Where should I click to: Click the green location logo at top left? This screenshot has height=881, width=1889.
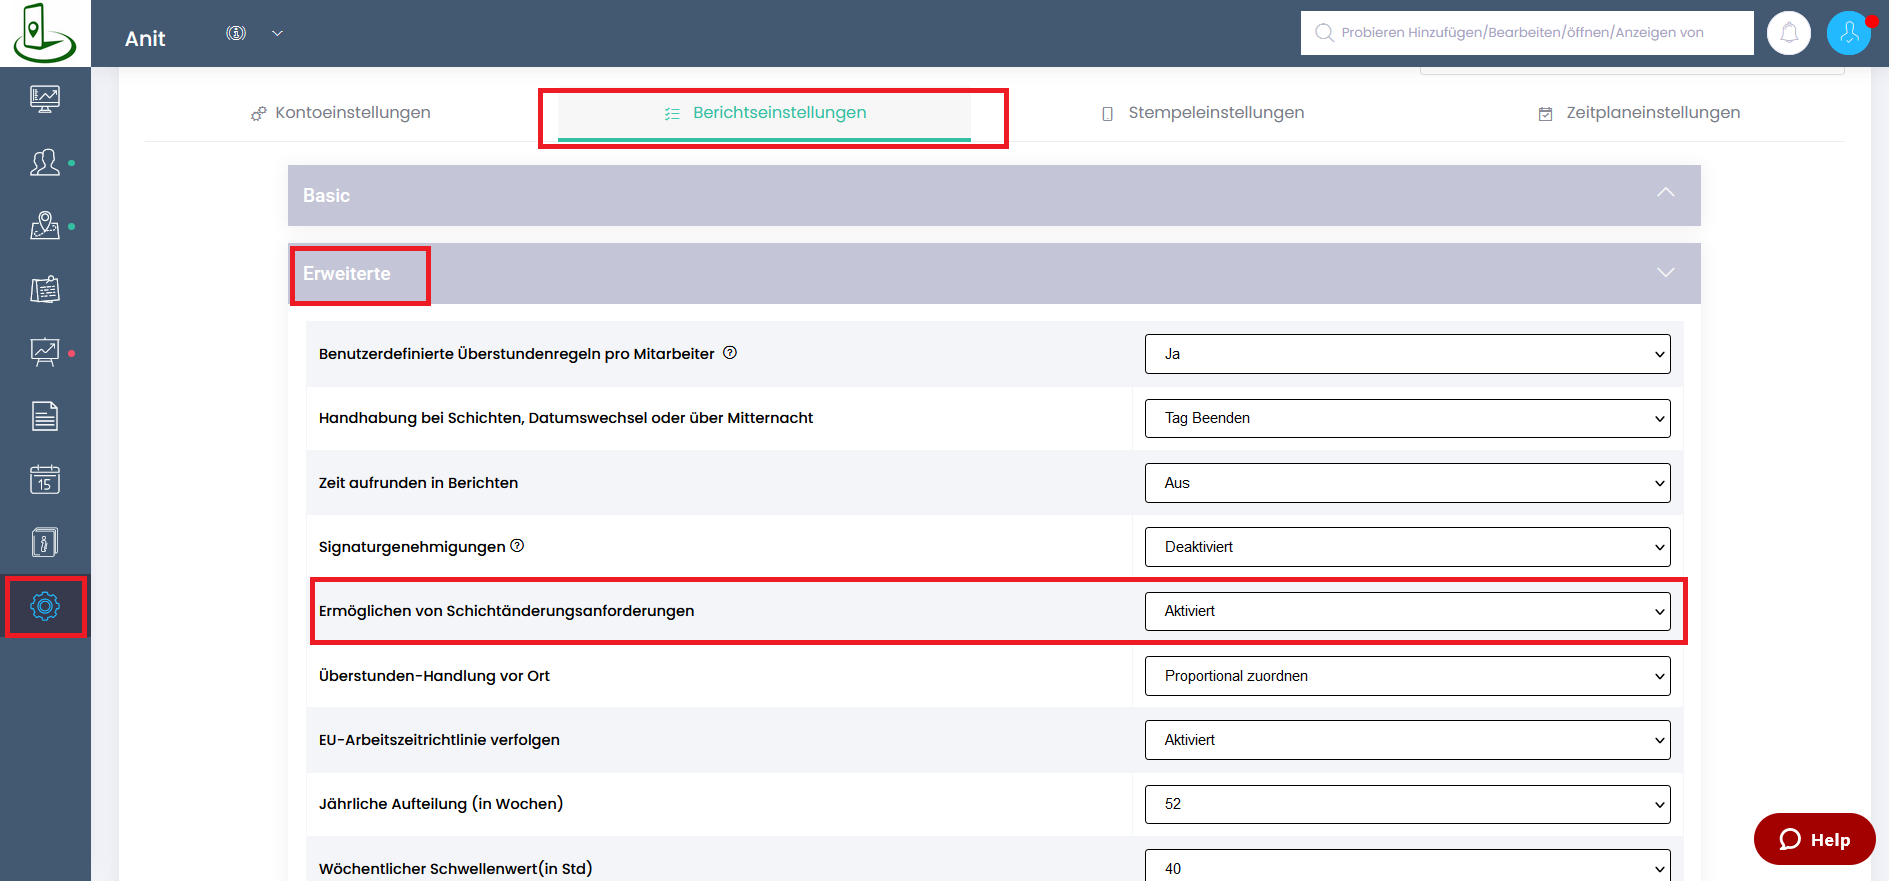(x=44, y=33)
